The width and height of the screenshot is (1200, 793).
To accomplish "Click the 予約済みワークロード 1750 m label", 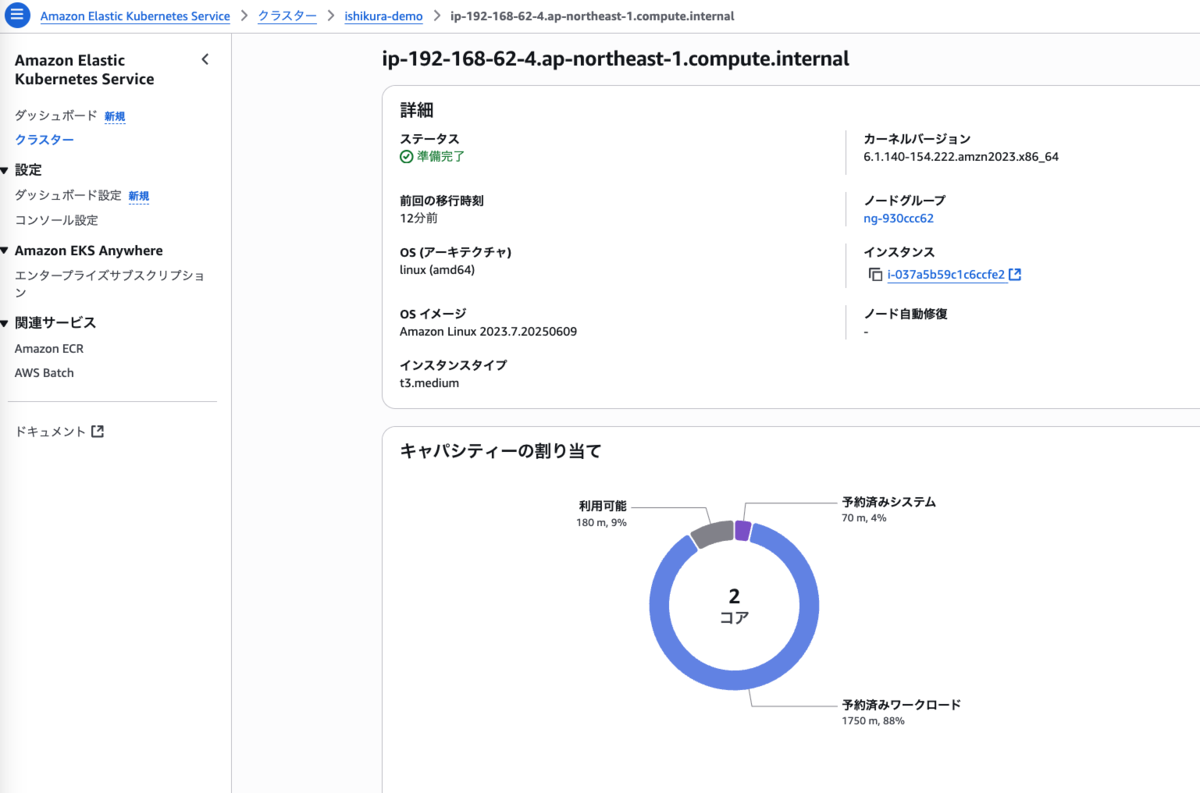I will pyautogui.click(x=901, y=712).
